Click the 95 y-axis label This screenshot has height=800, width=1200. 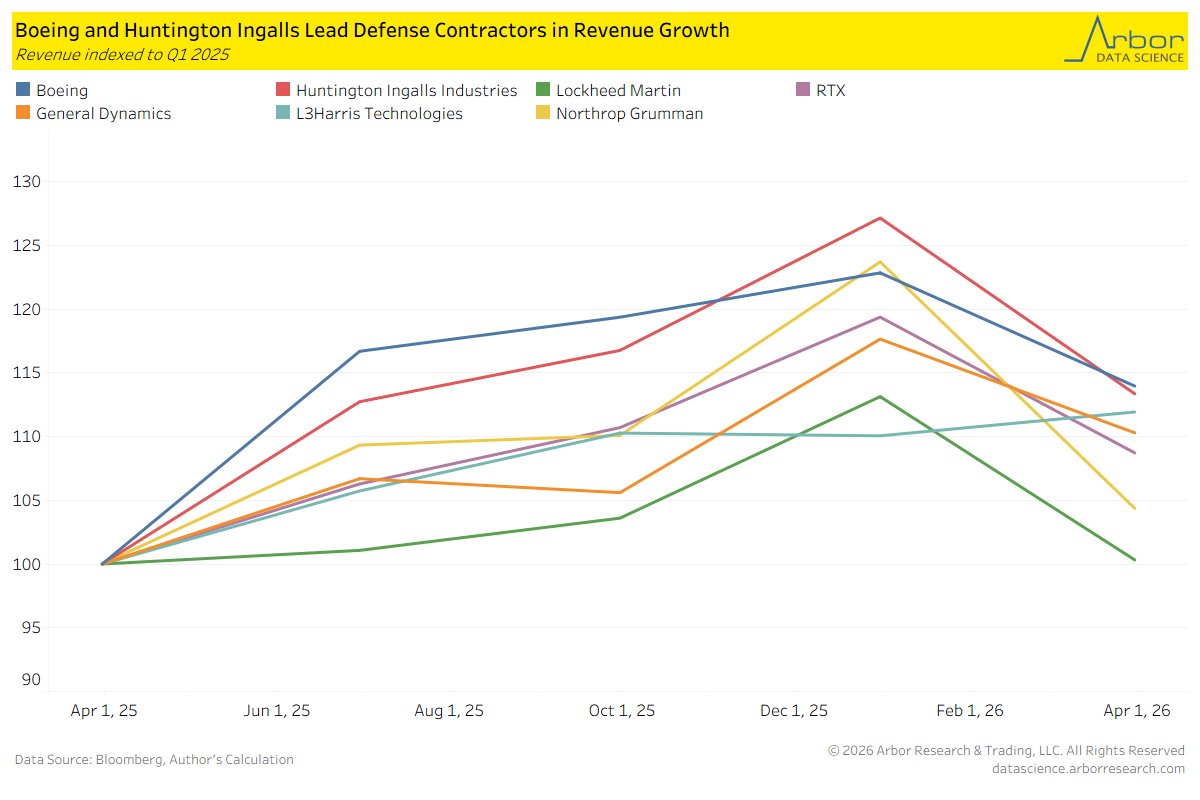pos(30,628)
